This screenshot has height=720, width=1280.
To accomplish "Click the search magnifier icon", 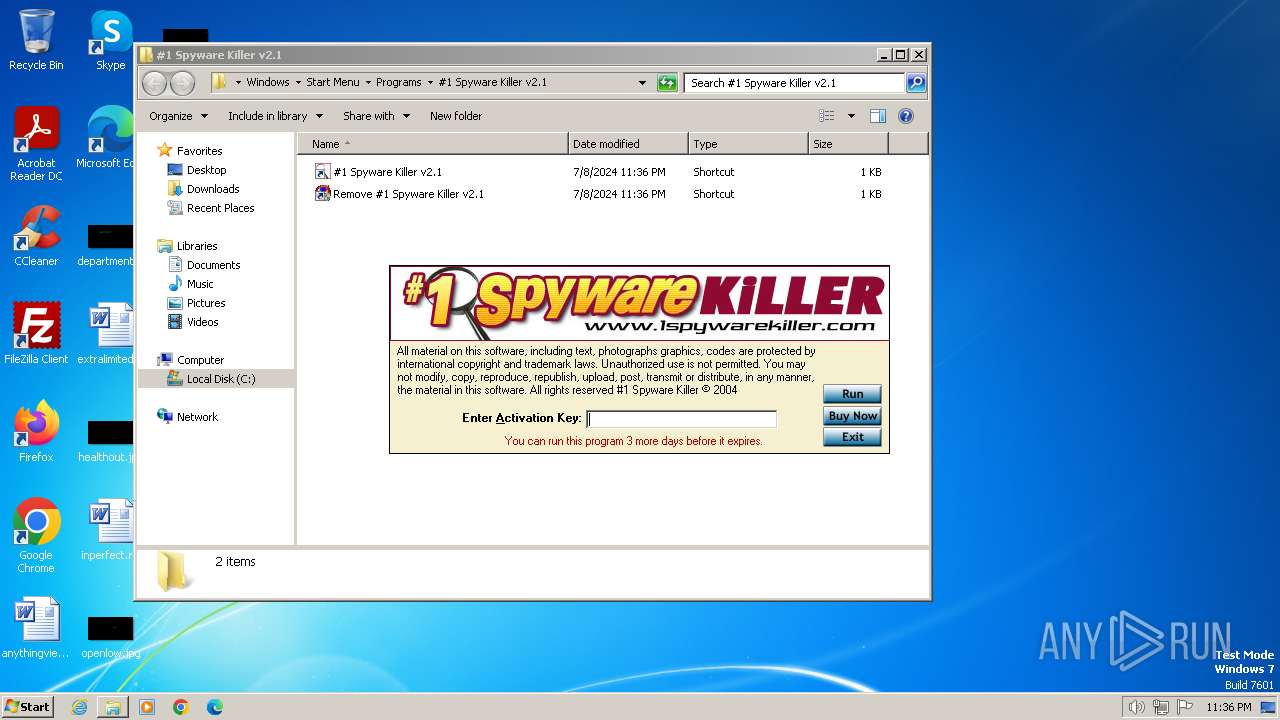I will tap(916, 83).
